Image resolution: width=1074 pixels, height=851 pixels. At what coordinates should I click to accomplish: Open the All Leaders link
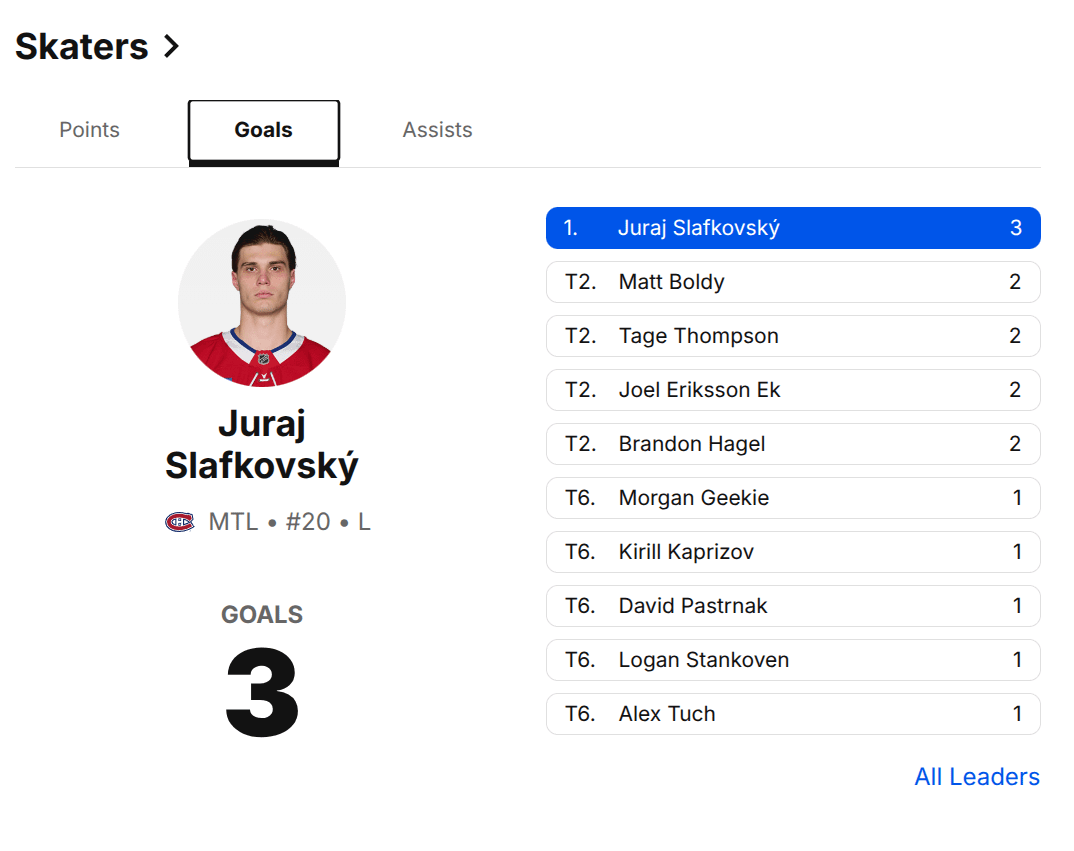(977, 777)
